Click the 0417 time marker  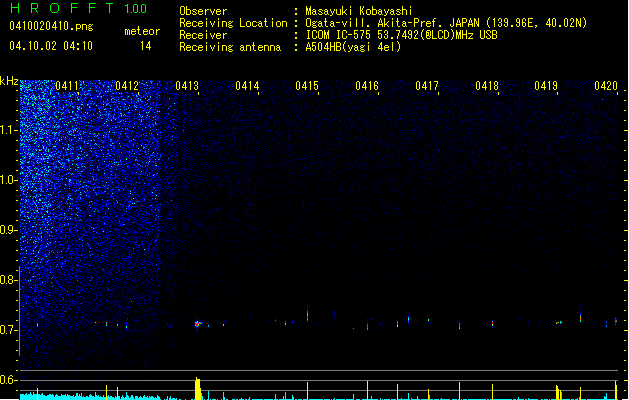tap(427, 86)
